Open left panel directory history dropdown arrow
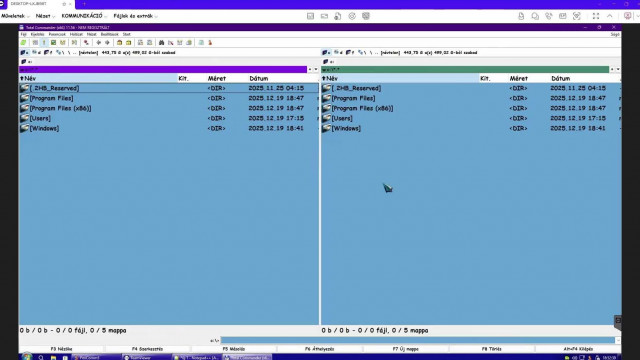Screen dimensions: 640x360 point(316,69)
